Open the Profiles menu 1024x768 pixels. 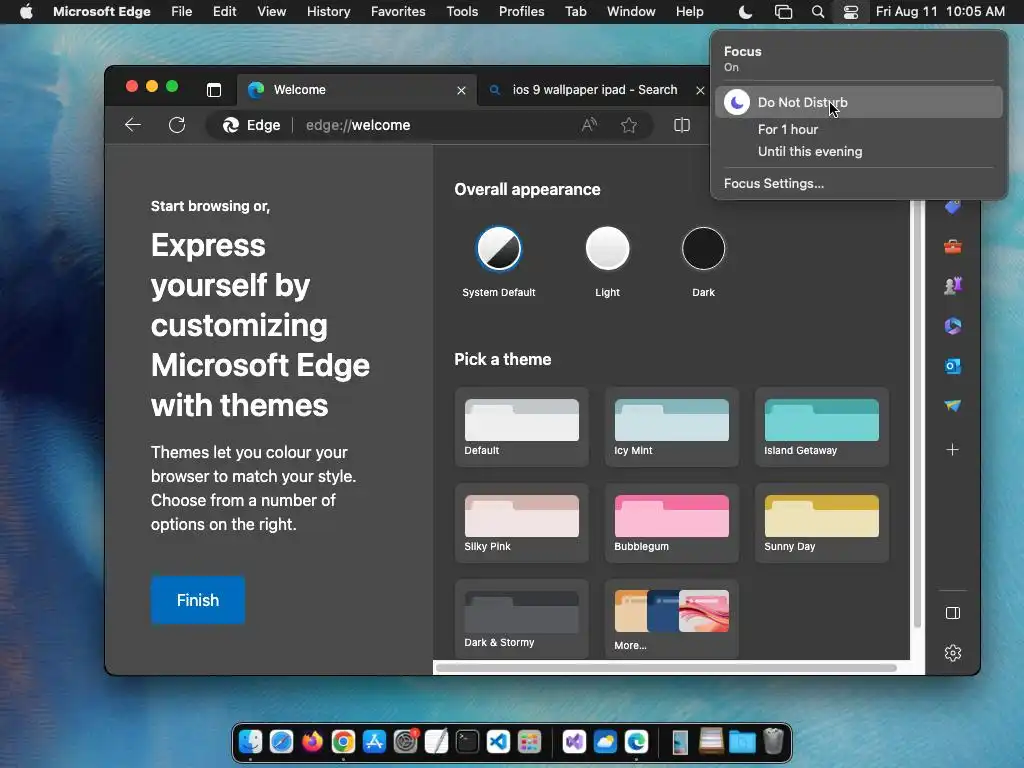pyautogui.click(x=521, y=12)
